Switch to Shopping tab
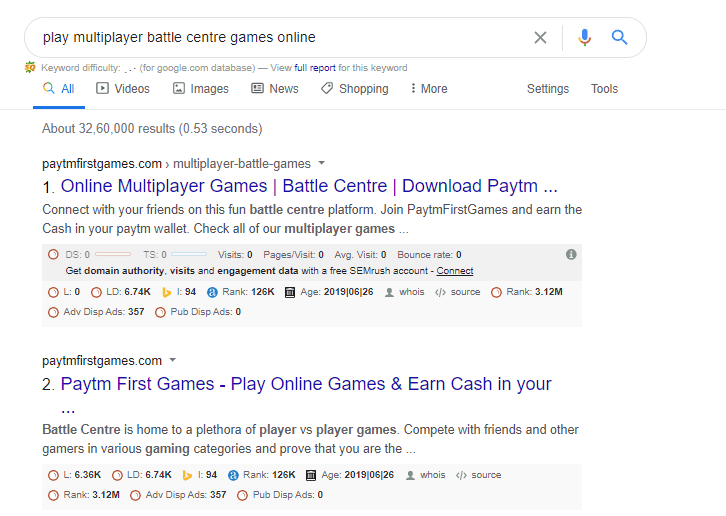The image size is (726, 516). (355, 88)
